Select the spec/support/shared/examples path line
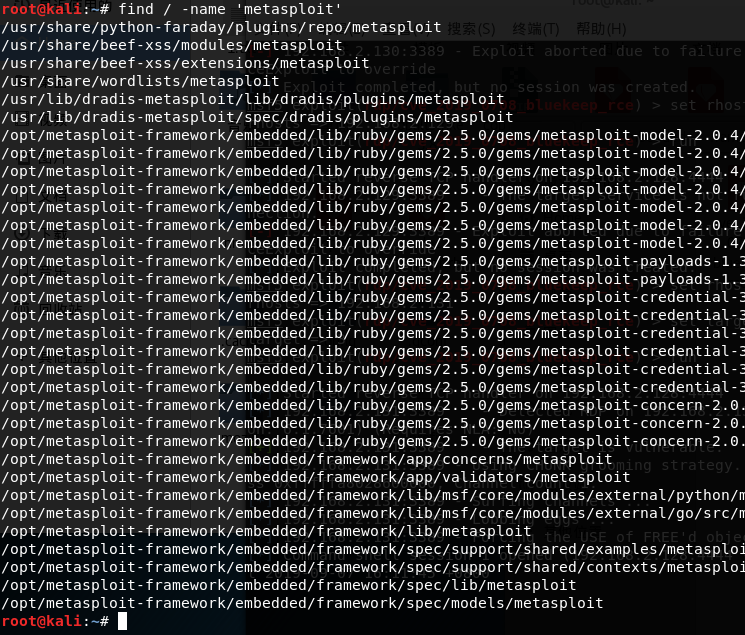The image size is (745, 635). tap(372, 550)
